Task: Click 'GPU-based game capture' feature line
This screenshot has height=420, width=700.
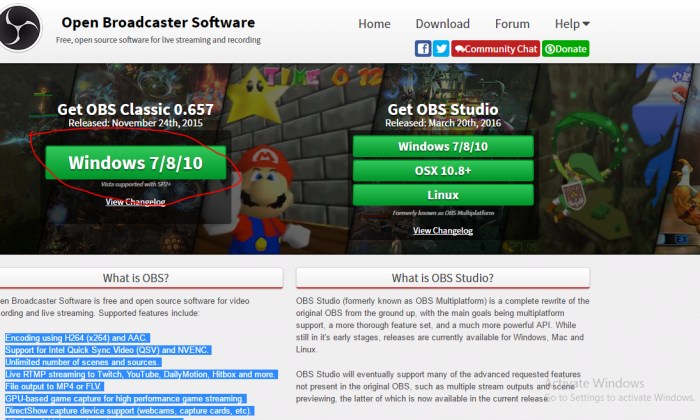Action: click(125, 399)
